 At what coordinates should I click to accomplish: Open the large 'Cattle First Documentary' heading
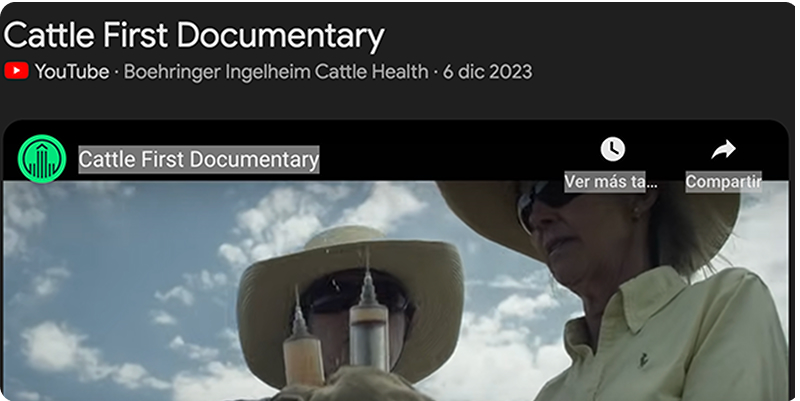click(194, 36)
